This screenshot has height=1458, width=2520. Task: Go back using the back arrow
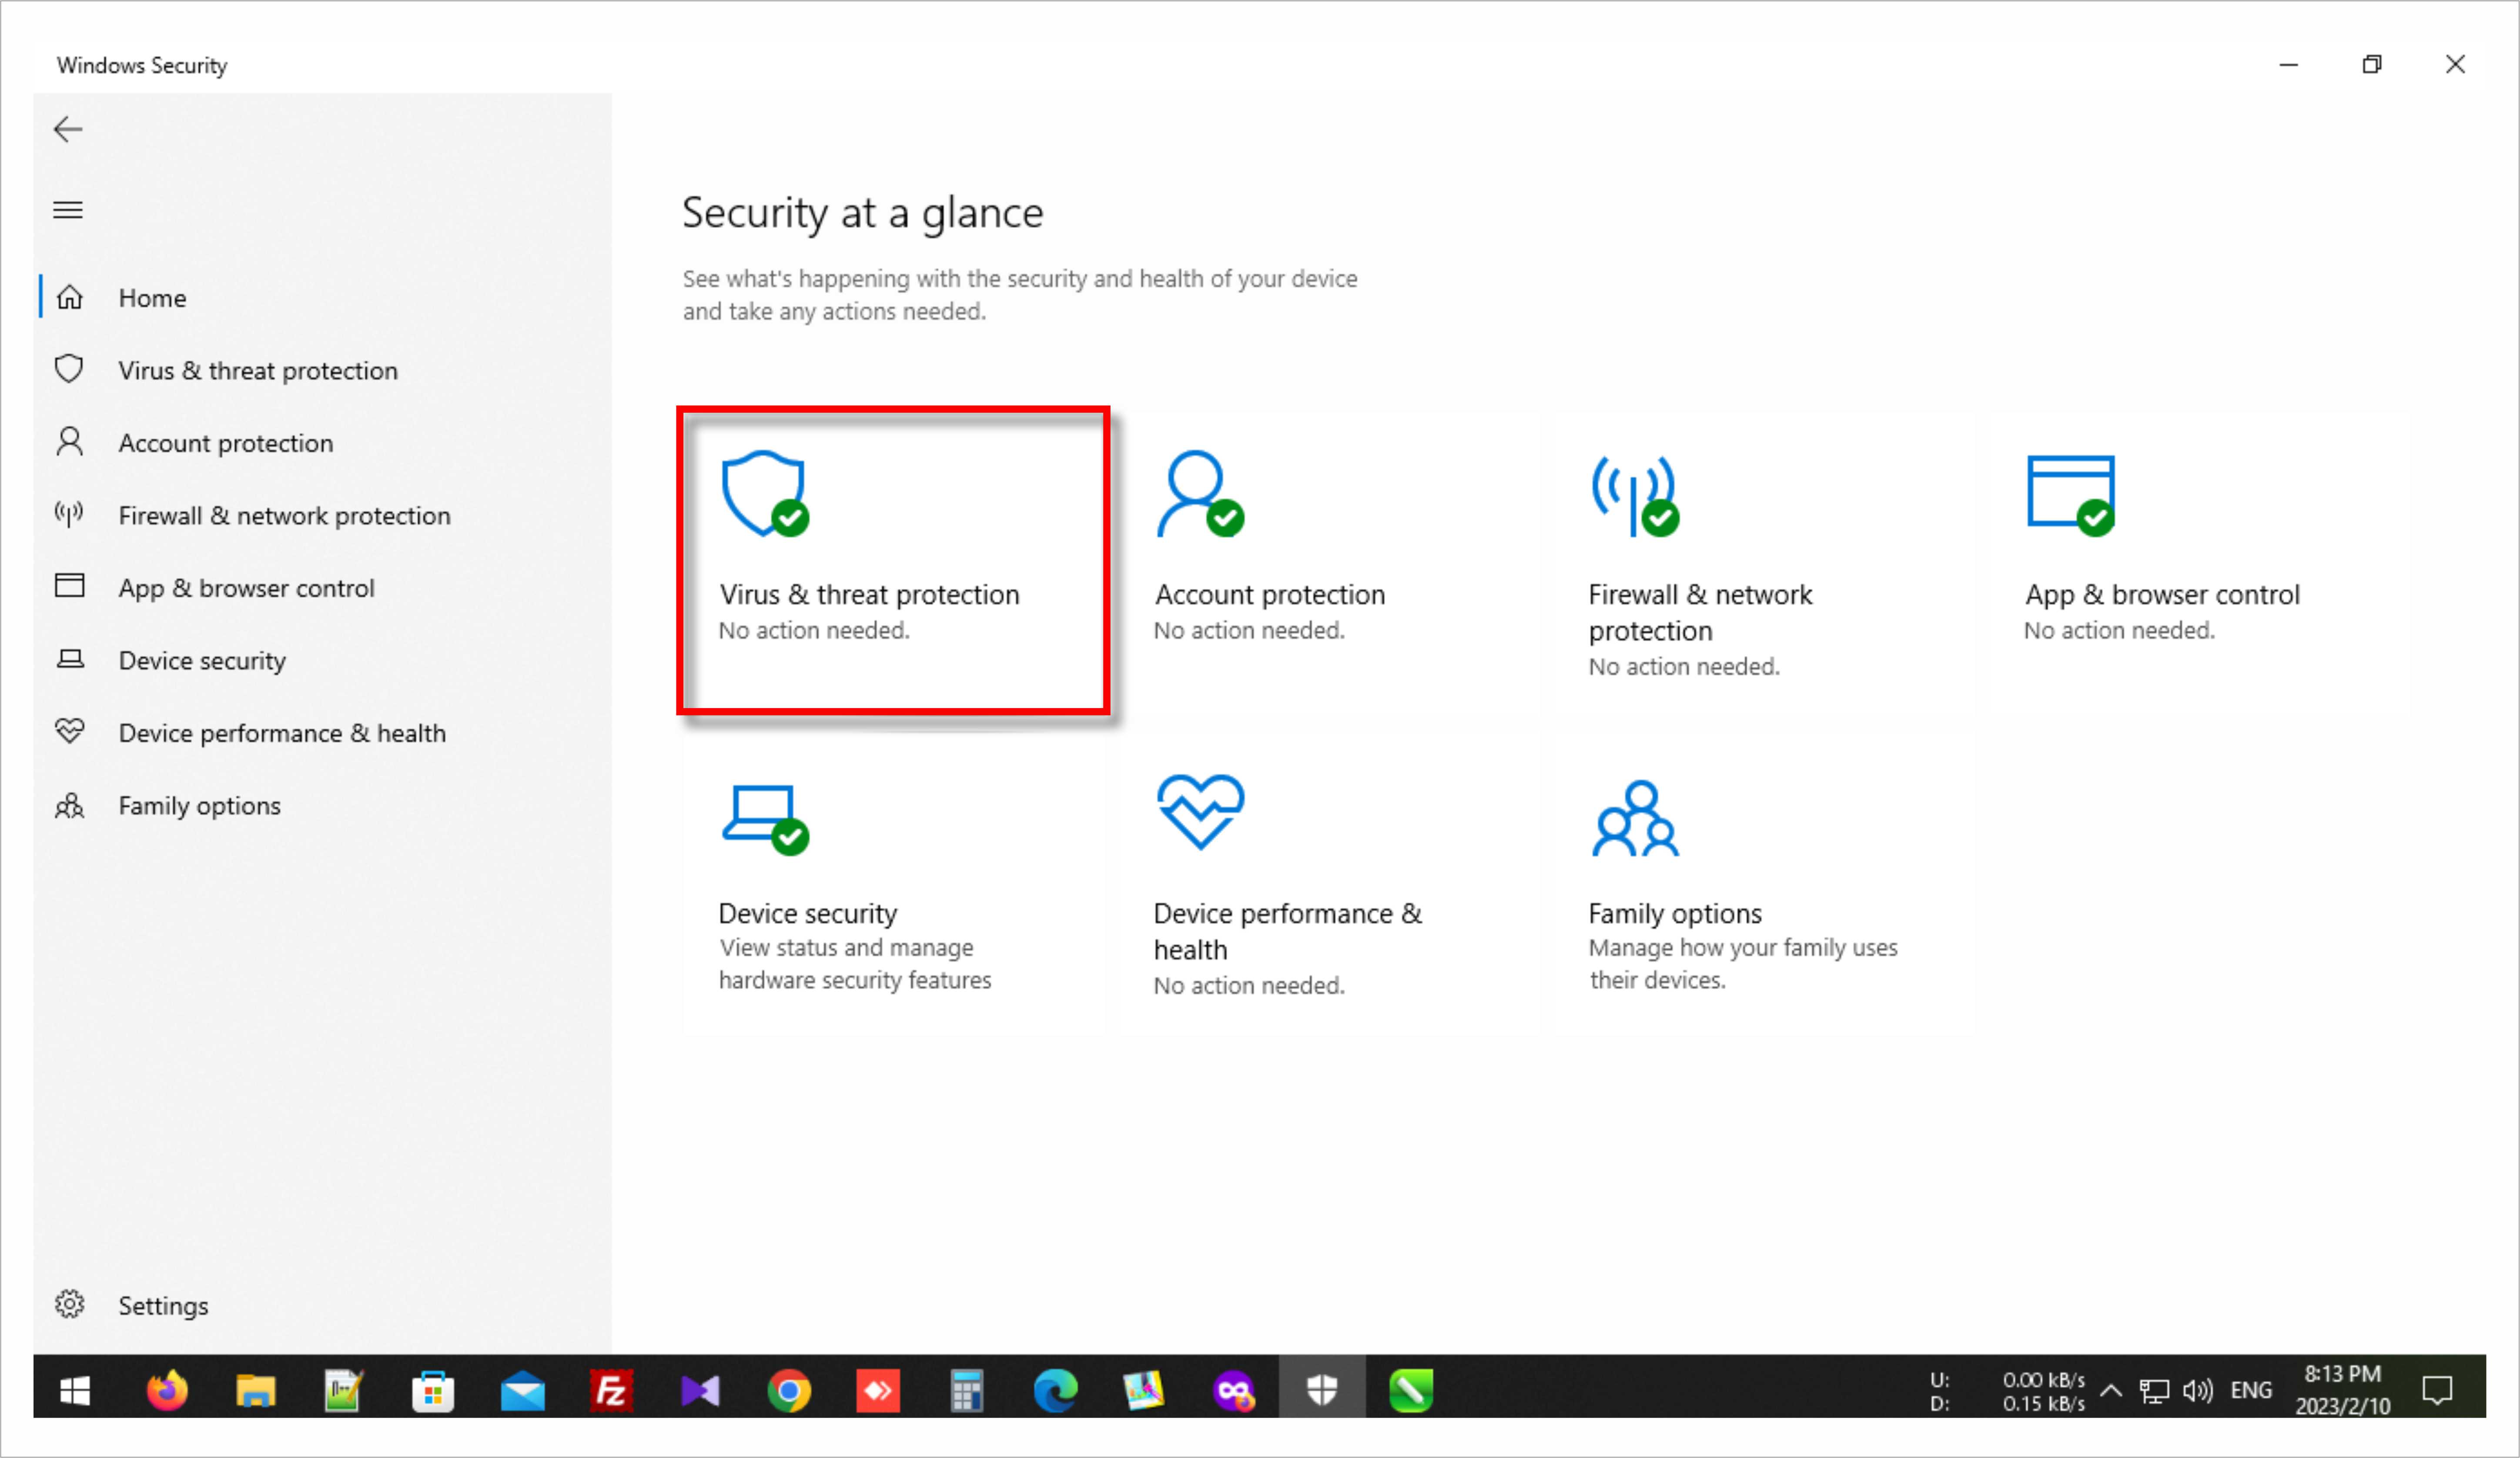pos(68,129)
